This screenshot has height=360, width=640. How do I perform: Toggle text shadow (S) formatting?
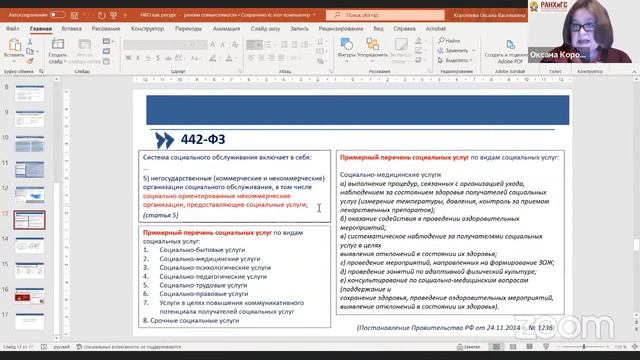[158, 58]
